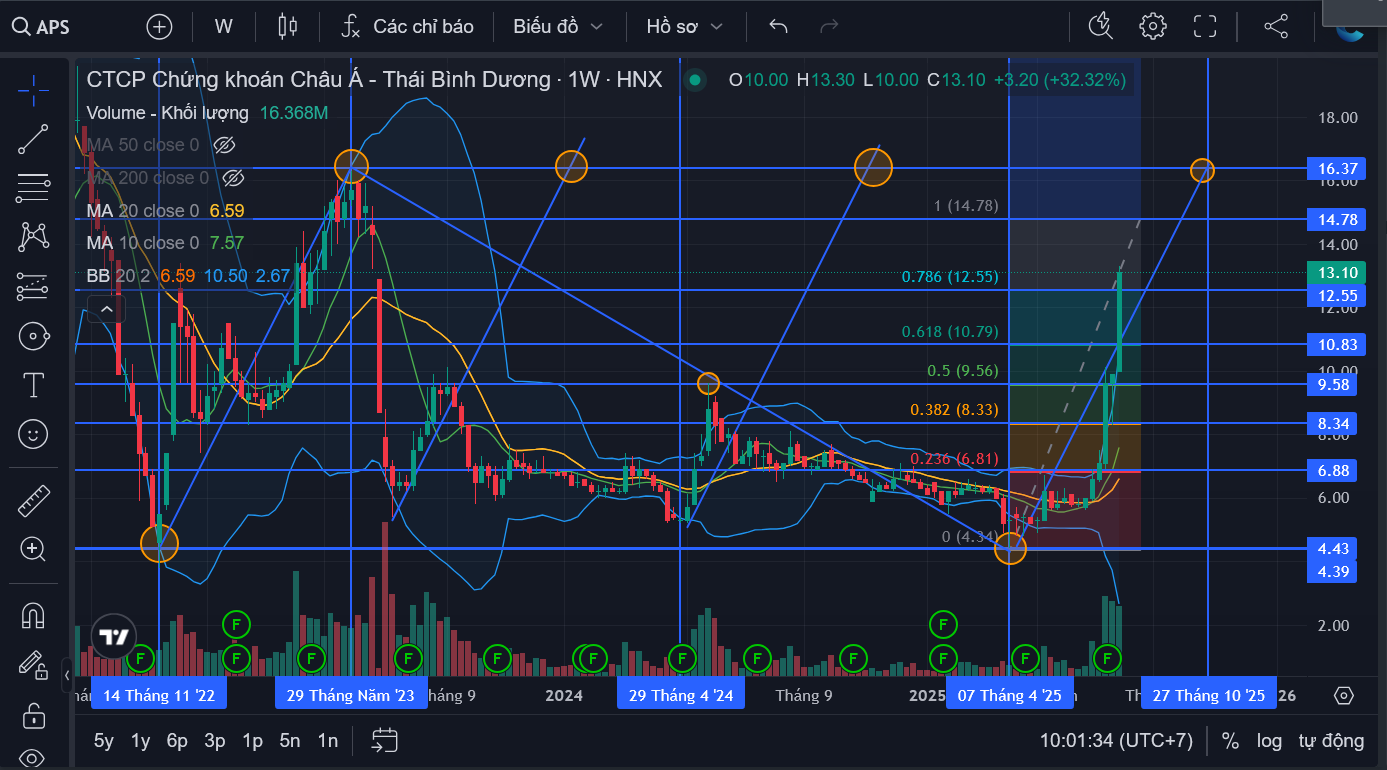Viewport: 1387px width, 770px height.
Task: Activate the zoom in tool
Action: click(x=33, y=548)
